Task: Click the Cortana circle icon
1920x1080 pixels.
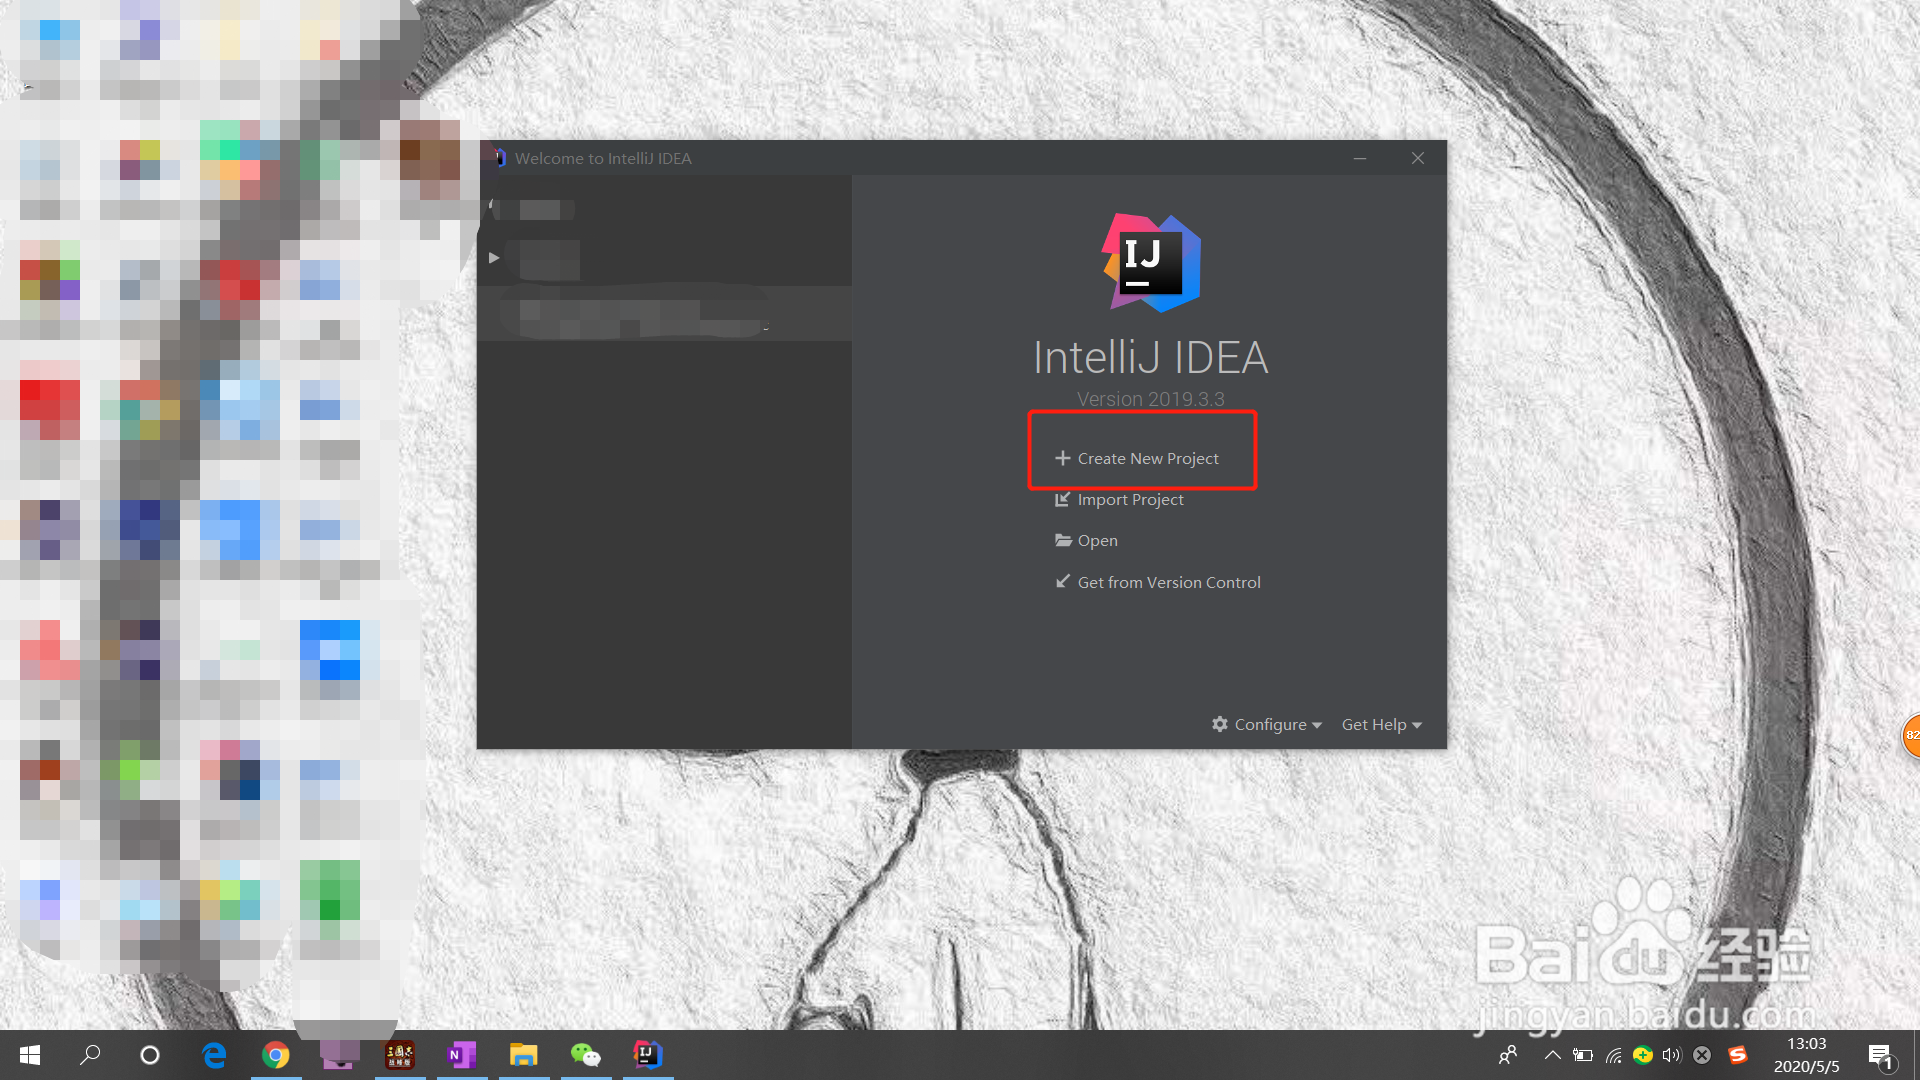Action: 150,1055
